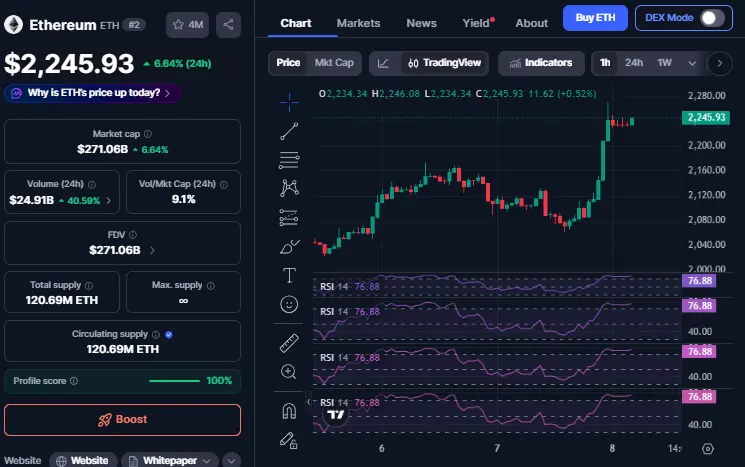The height and width of the screenshot is (467, 745).
Task: Click Profile score info icon
Action: coord(74,381)
